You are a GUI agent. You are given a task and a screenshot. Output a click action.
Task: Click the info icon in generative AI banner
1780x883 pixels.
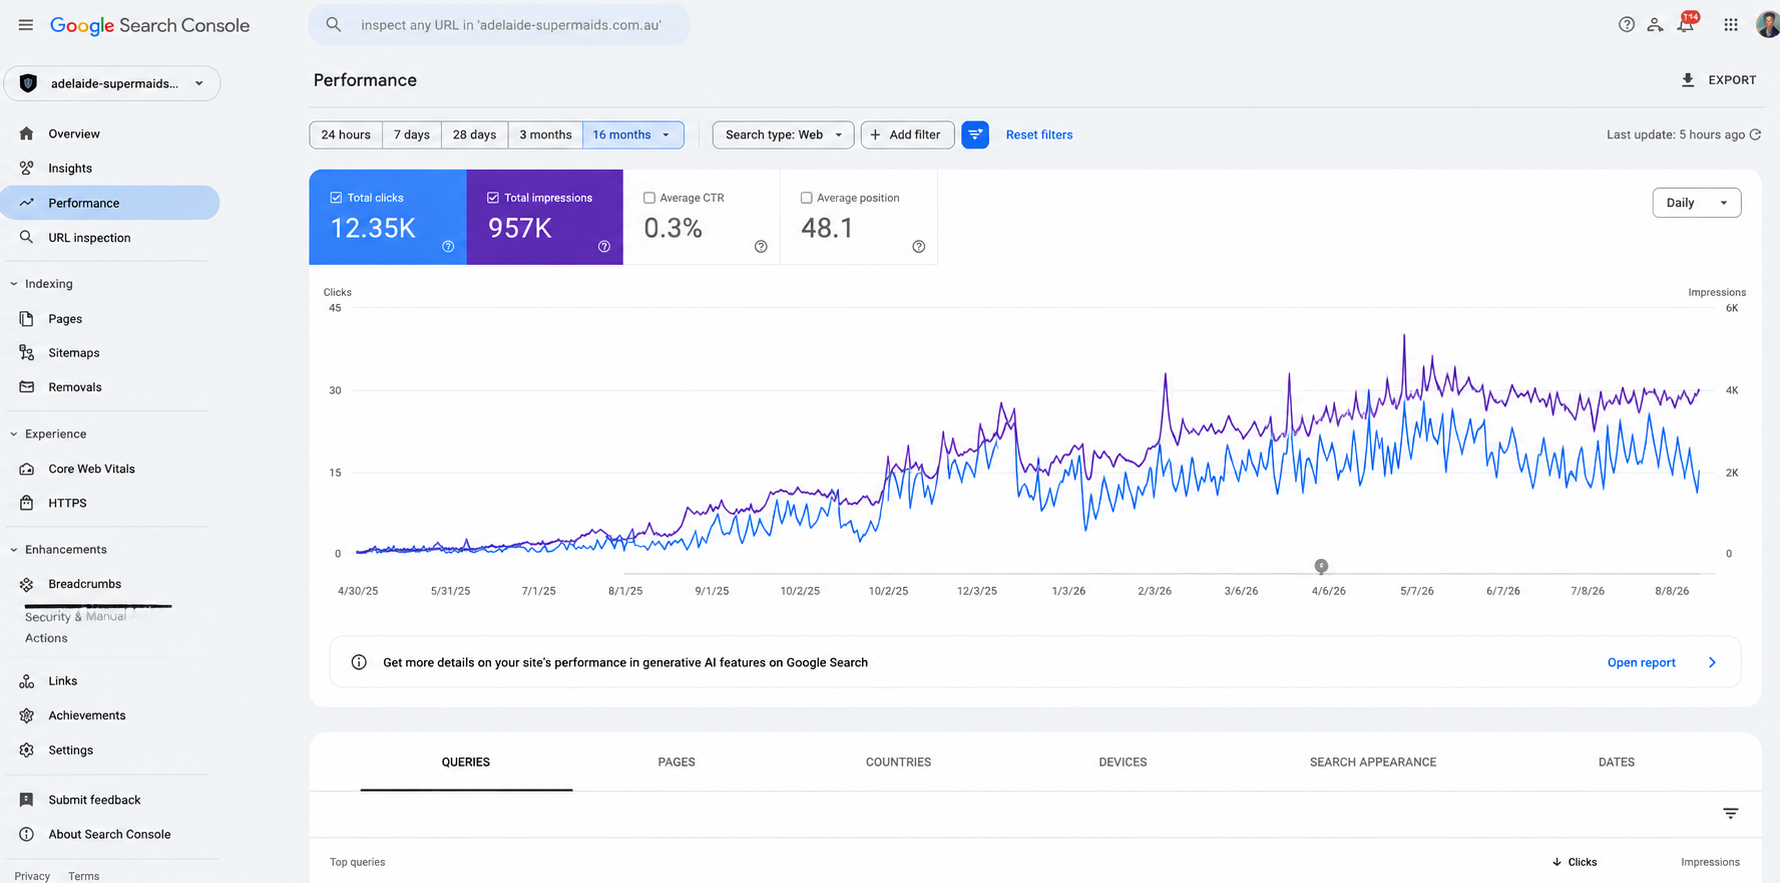[359, 662]
